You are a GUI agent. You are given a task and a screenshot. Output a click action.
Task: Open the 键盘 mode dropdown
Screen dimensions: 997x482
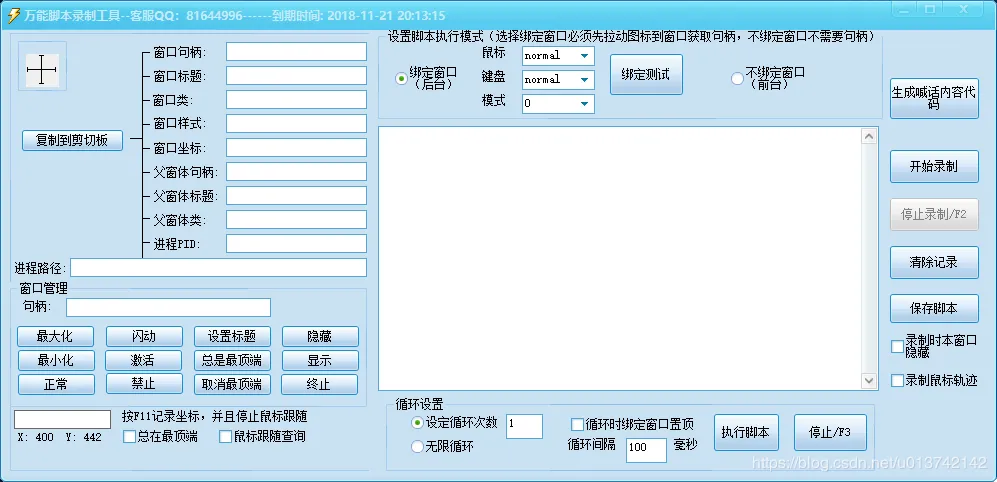coord(558,80)
